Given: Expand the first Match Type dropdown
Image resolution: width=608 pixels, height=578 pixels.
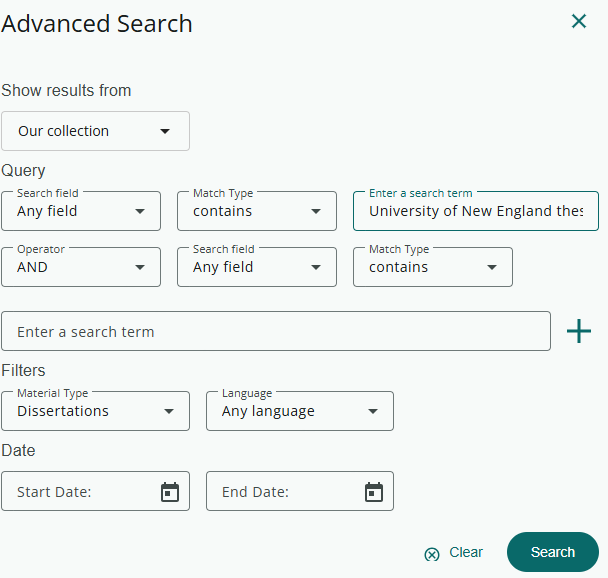Looking at the screenshot, I should coord(257,211).
